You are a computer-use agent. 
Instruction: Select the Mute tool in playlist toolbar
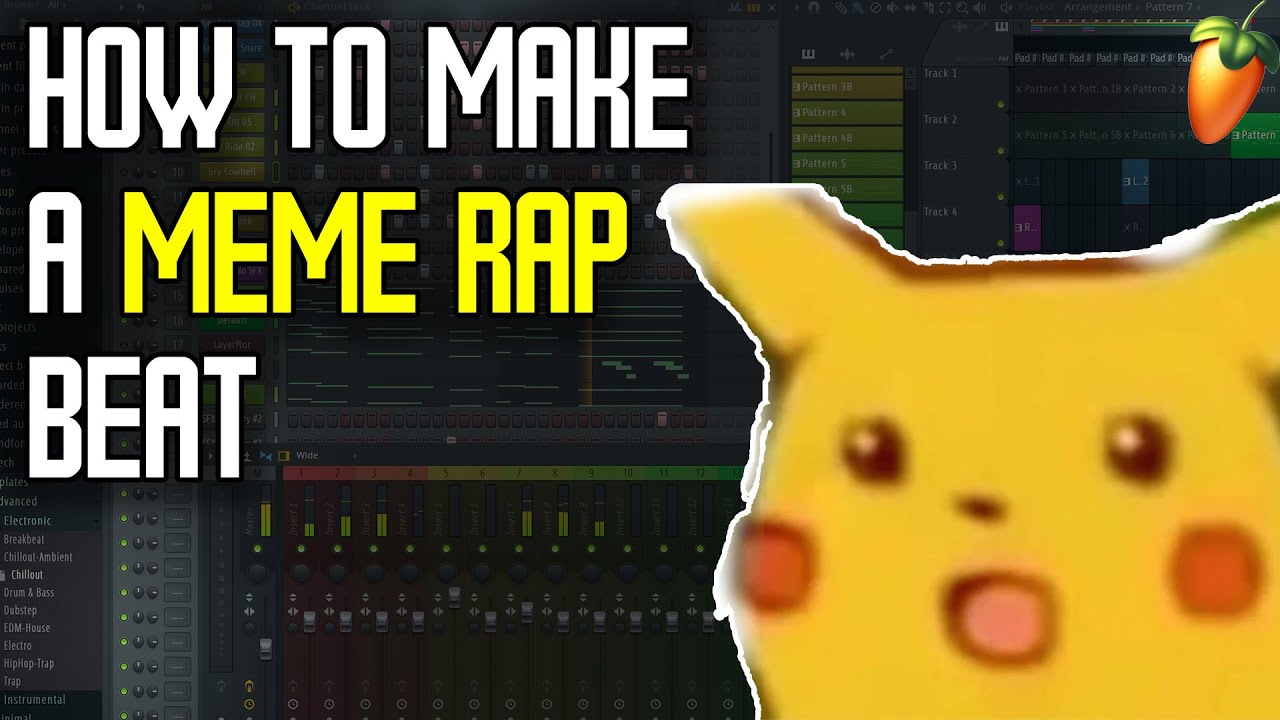coord(892,8)
